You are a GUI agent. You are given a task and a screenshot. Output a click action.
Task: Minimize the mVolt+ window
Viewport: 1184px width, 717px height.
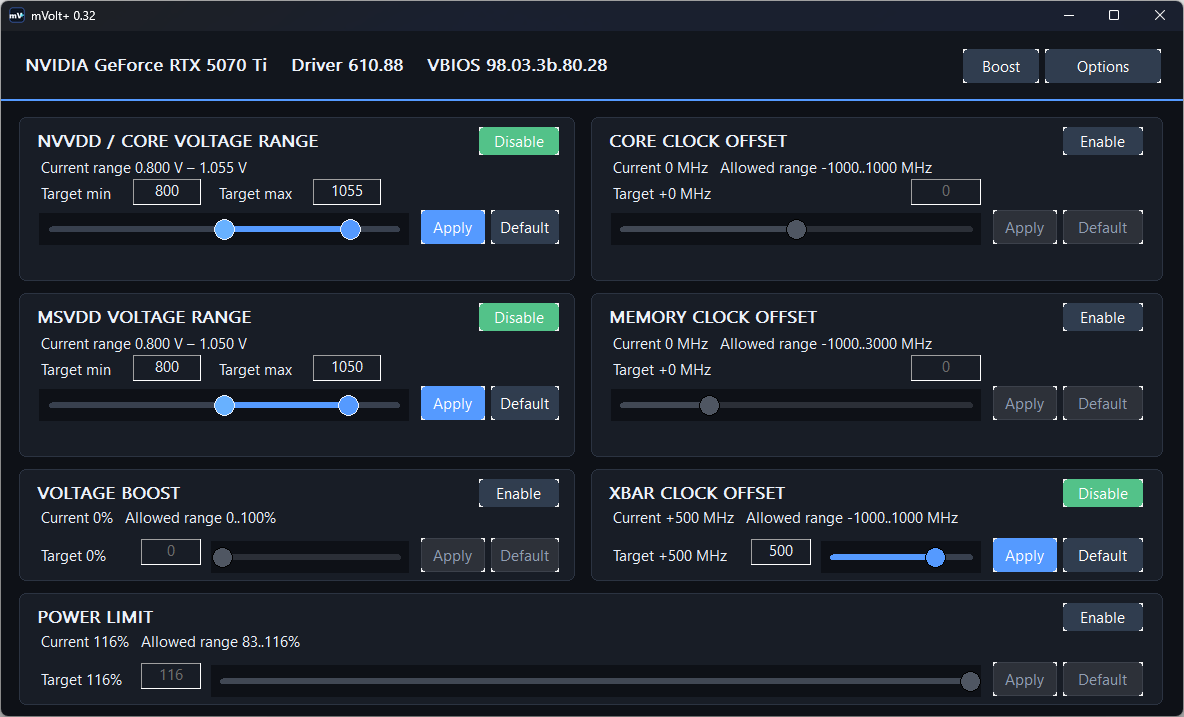click(1068, 15)
